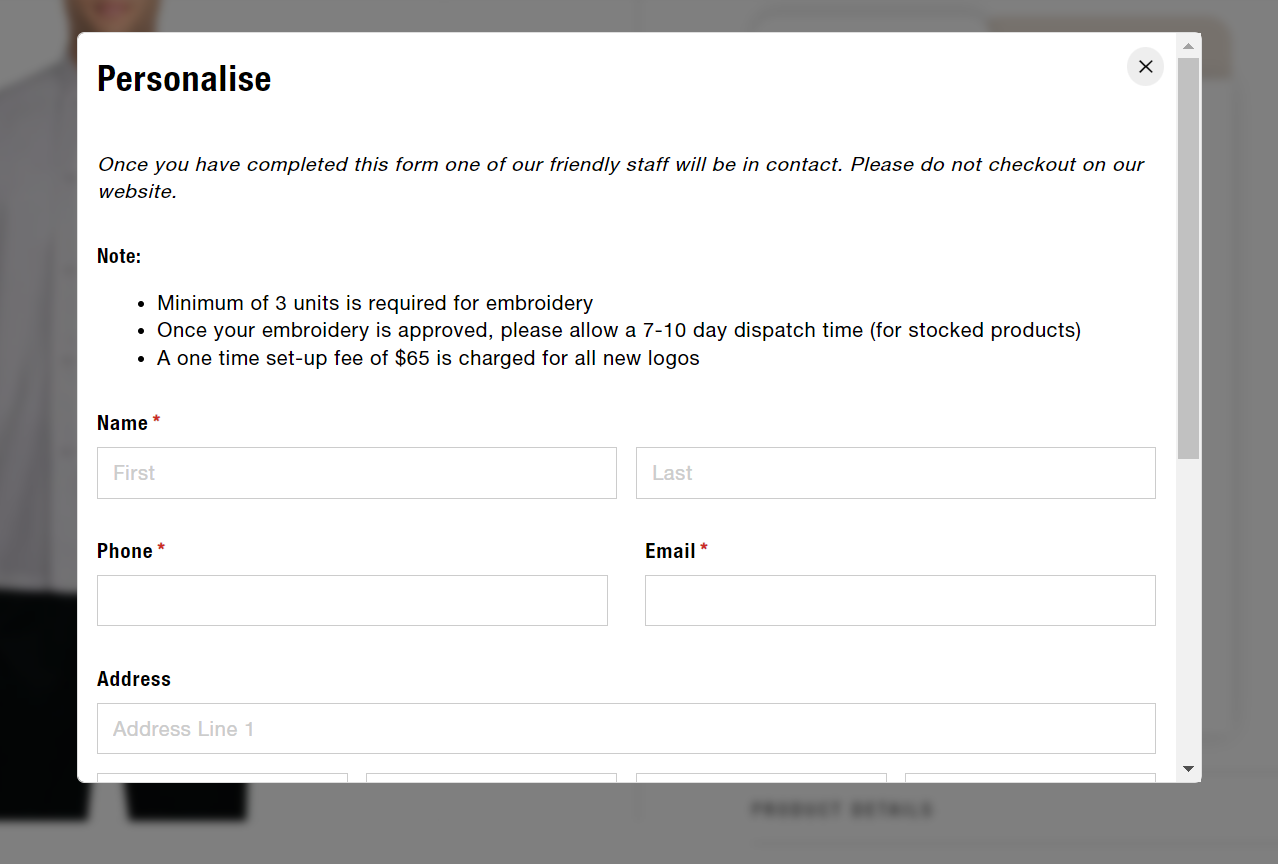This screenshot has width=1278, height=864.
Task: Click the Minimum of 3 units bullet point
Action: [375, 303]
